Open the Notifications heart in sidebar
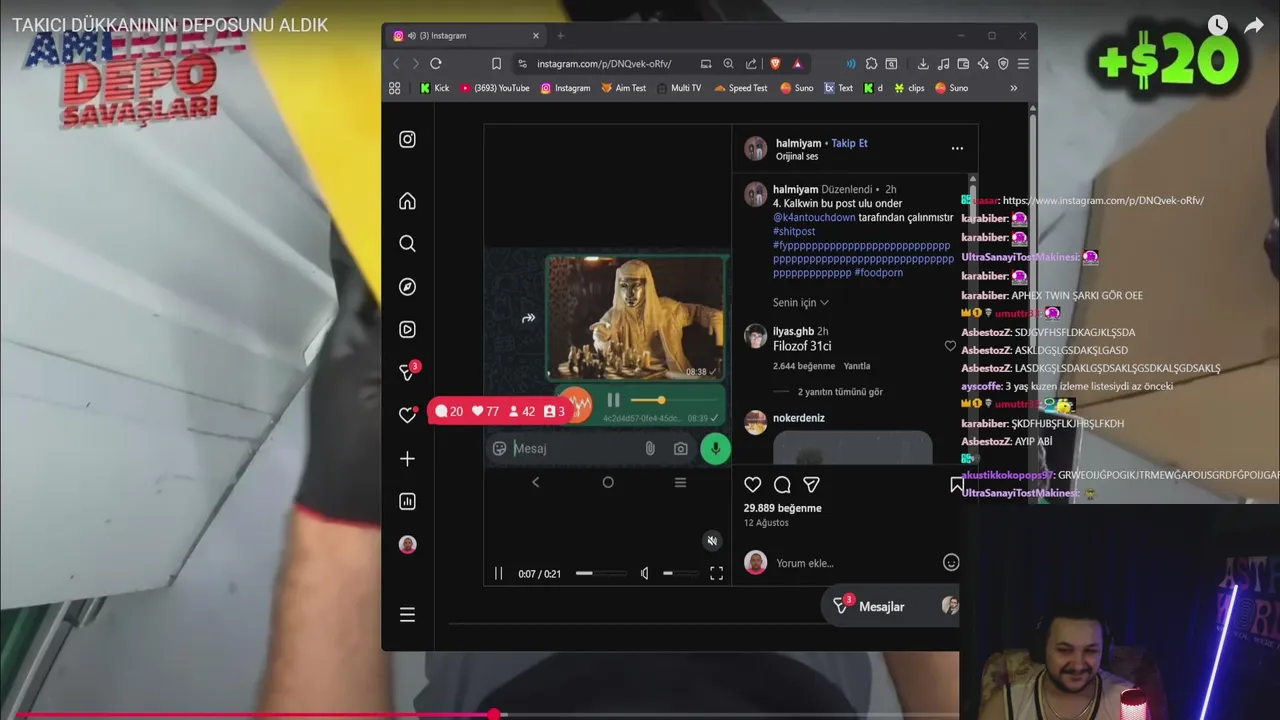The image size is (1280, 720). [x=407, y=415]
